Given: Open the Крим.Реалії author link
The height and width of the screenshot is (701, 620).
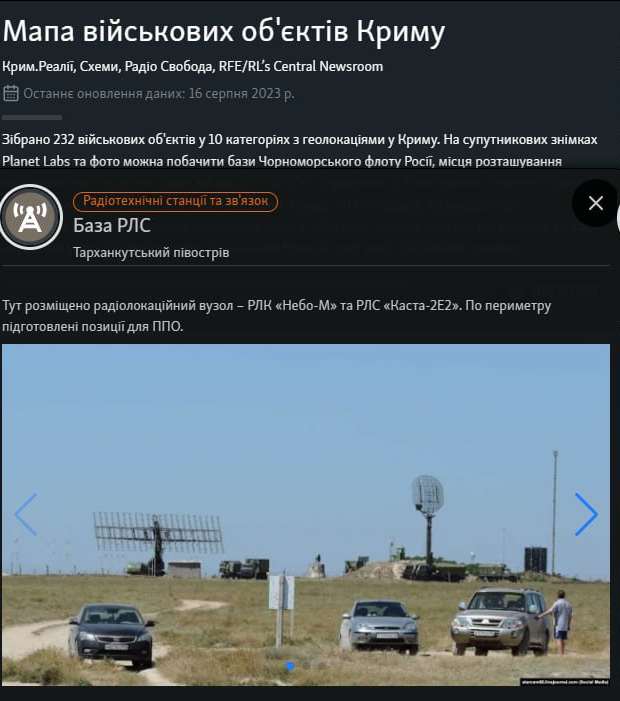Looking at the screenshot, I should coord(38,67).
